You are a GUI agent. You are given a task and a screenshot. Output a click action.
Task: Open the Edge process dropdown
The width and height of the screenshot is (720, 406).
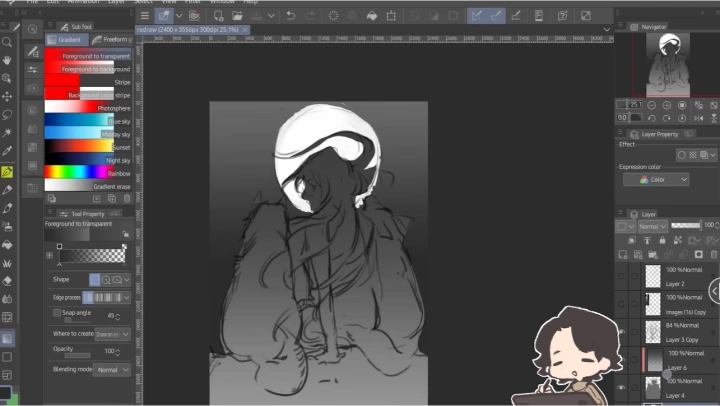(x=126, y=298)
